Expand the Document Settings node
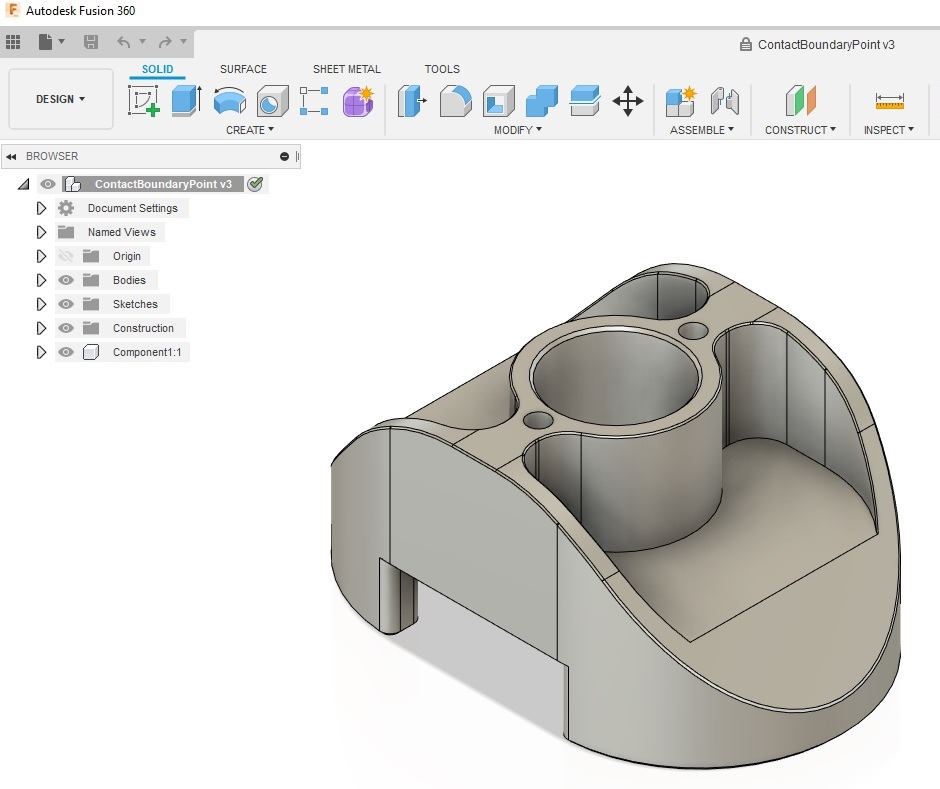This screenshot has width=940, height=789. coord(41,208)
